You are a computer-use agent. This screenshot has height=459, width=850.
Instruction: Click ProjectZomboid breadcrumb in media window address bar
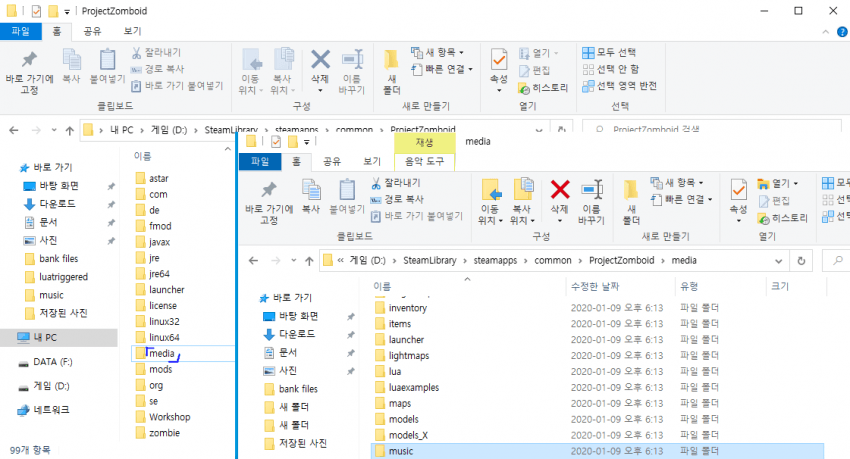621,261
